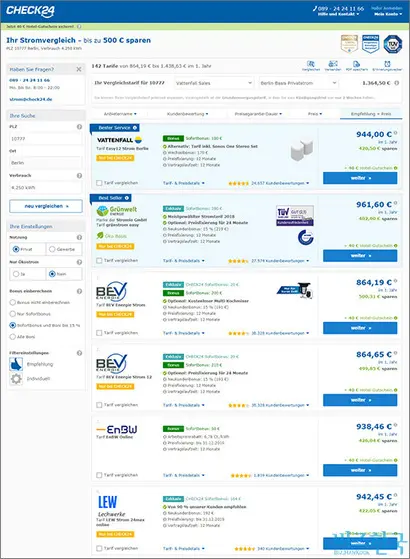Screen dimensions: 410x559
Task: Click the Vattenfall provider logo
Action: click(119, 140)
